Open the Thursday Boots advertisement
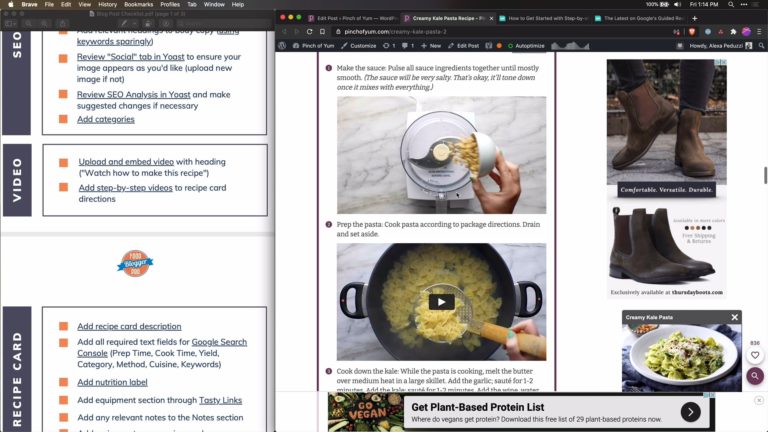The height and width of the screenshot is (432, 768). tap(666, 178)
